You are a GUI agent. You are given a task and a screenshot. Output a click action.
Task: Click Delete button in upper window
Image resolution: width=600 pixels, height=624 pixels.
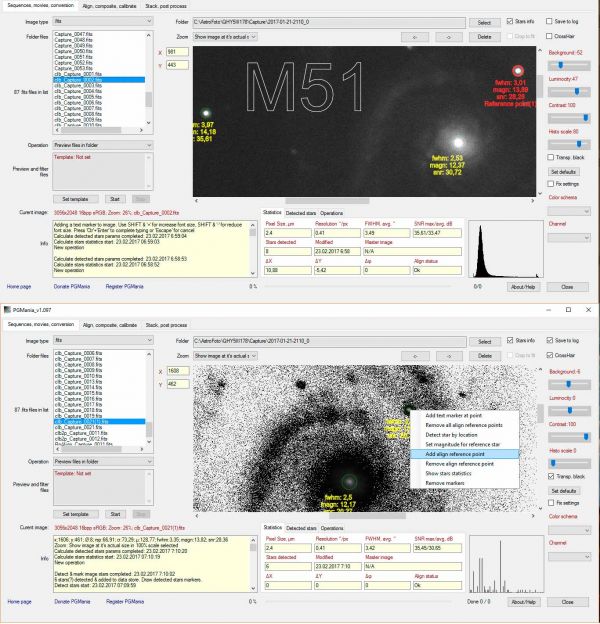pos(484,37)
